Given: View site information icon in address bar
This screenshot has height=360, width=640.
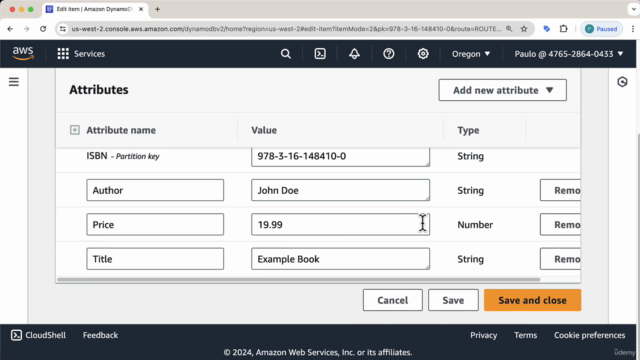Looking at the screenshot, I should [x=62, y=29].
